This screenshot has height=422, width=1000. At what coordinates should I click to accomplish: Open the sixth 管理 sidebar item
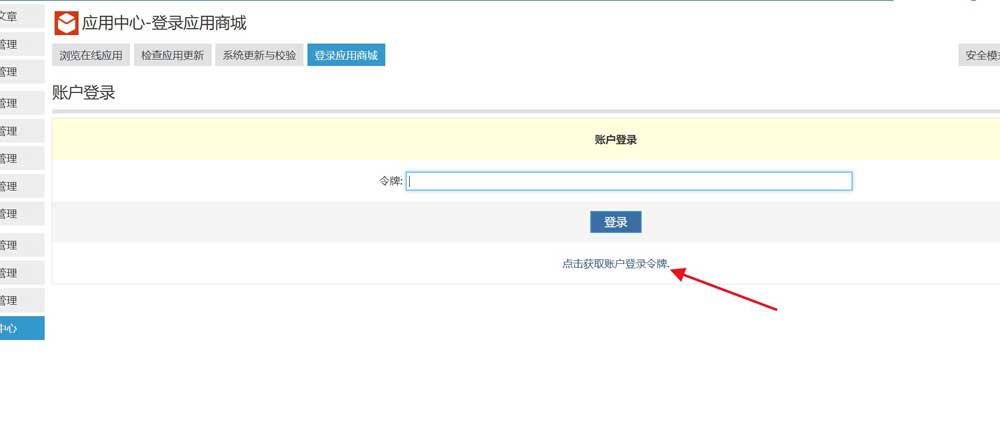12,186
